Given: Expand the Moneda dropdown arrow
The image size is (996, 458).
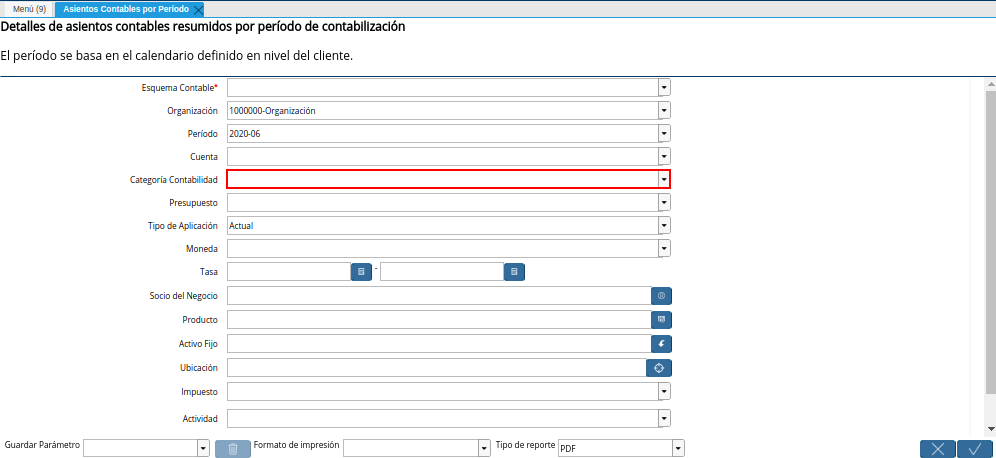Looking at the screenshot, I should (664, 248).
